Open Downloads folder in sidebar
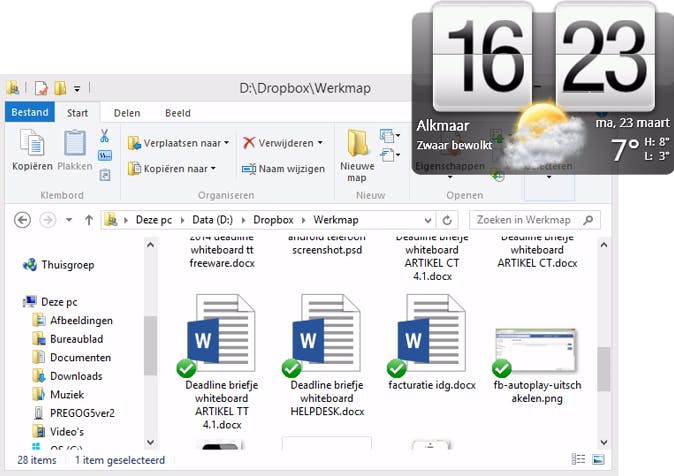Image resolution: width=674 pixels, height=476 pixels. [67, 376]
